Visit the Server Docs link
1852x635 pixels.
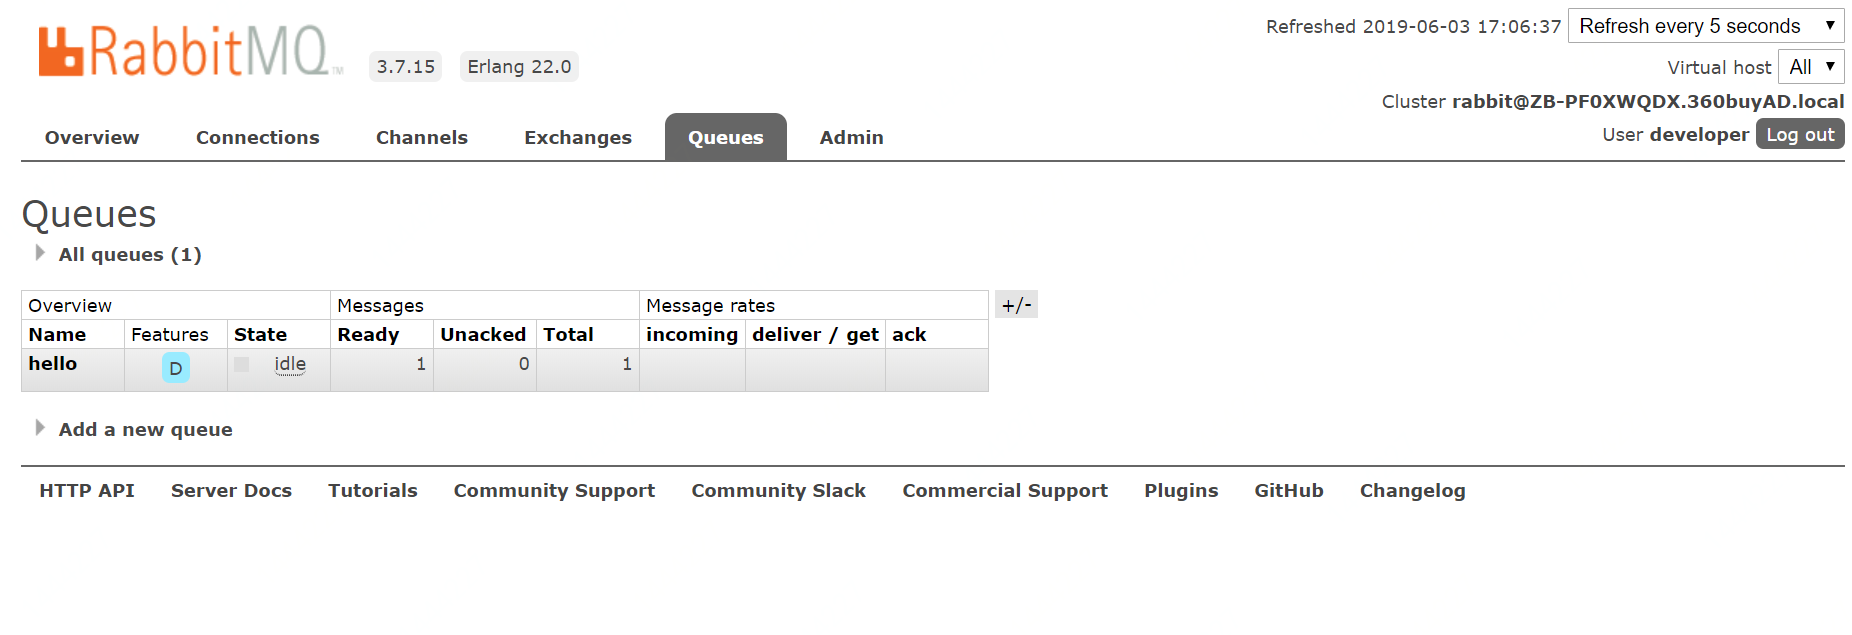[231, 491]
